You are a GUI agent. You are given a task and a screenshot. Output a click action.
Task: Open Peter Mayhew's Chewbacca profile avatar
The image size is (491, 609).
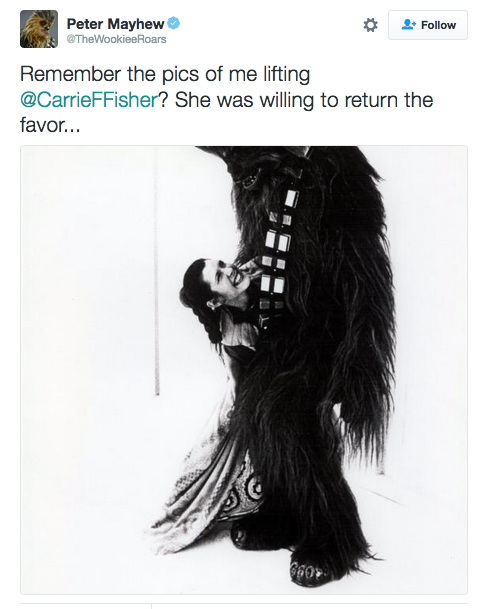(x=39, y=29)
